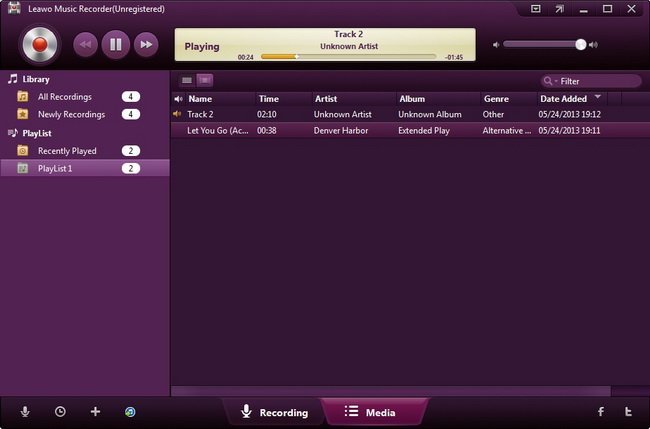
Task: Switch to list view mode
Action: coord(187,80)
